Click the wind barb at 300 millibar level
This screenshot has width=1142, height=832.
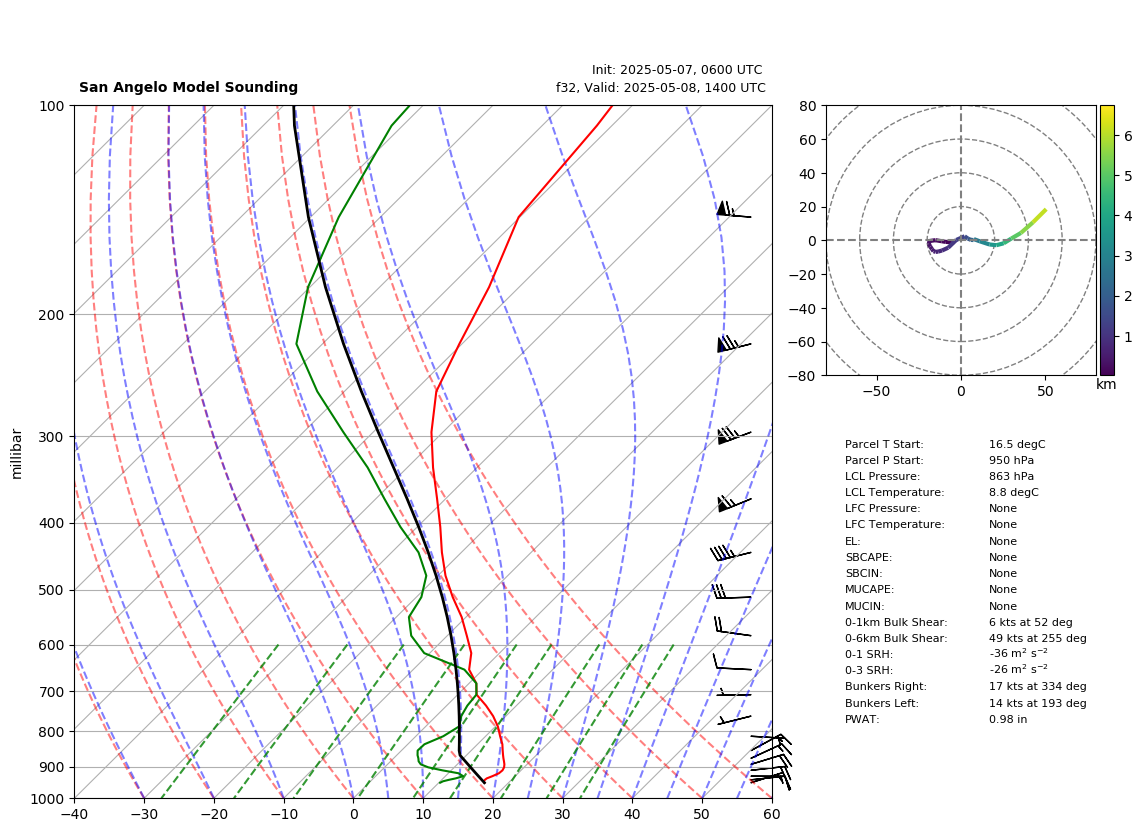[733, 436]
